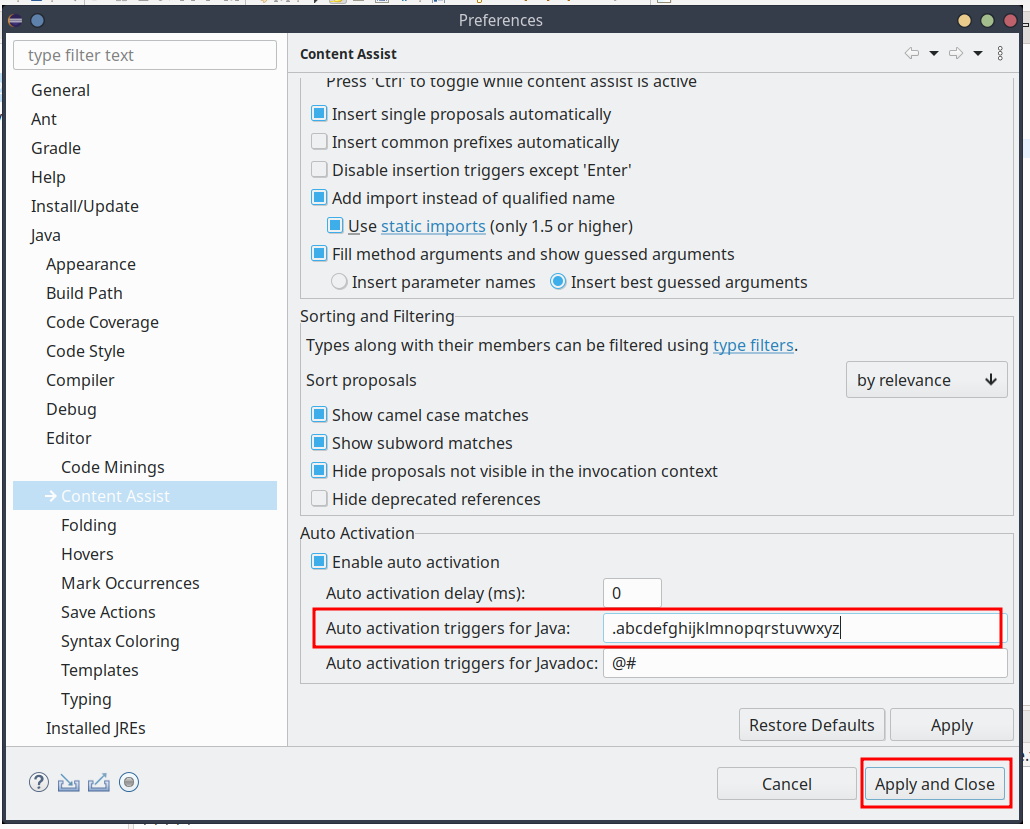Open the three-dot view menu
Image resolution: width=1030 pixels, height=829 pixels.
click(1001, 54)
